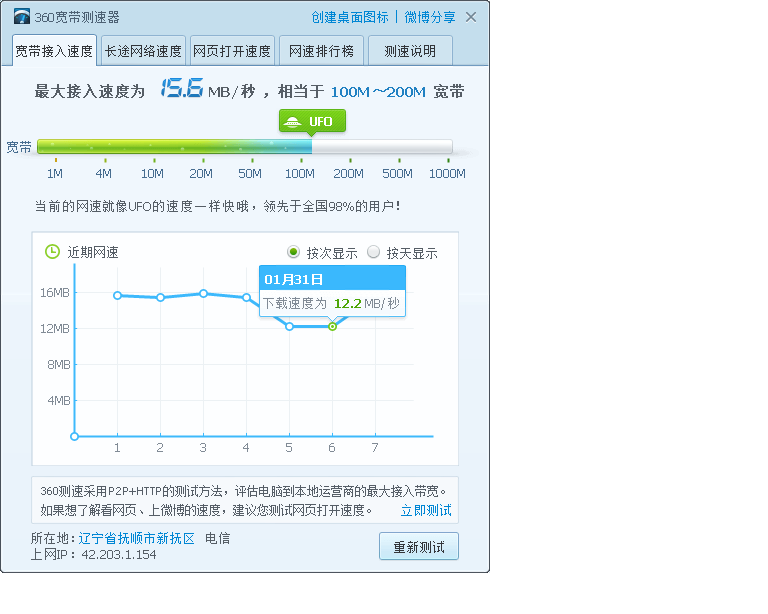This screenshot has height=614, width=768.
Task: Click the highlighted data point at test 6
Action: (x=332, y=326)
